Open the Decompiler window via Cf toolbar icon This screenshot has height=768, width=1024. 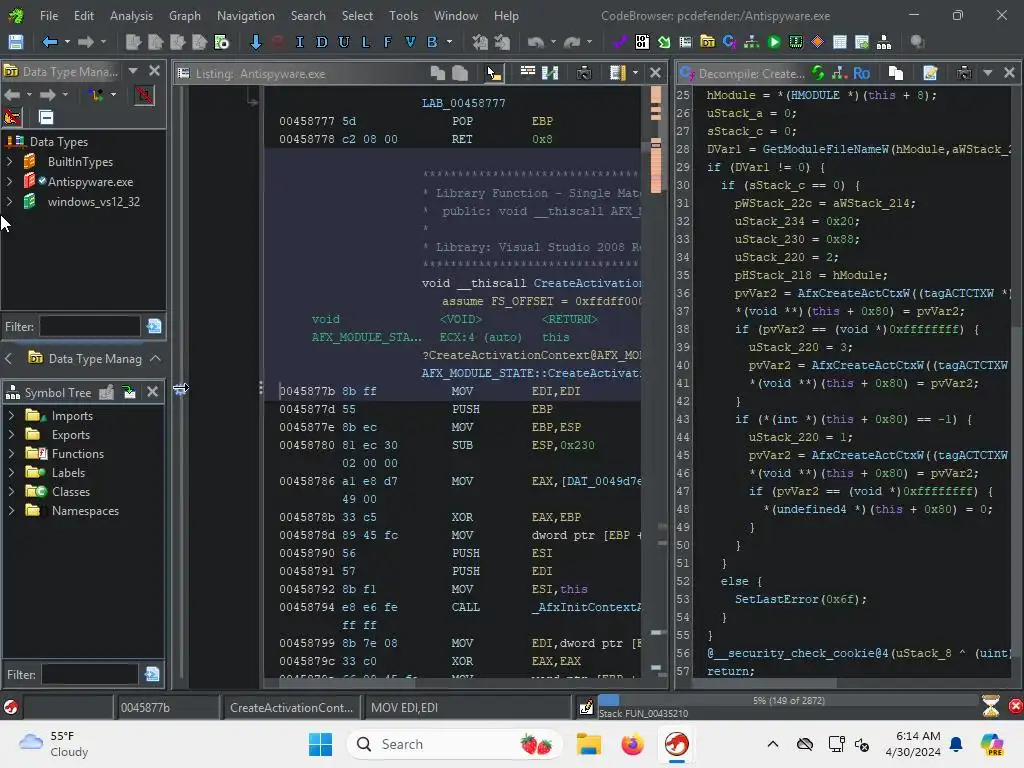point(729,42)
